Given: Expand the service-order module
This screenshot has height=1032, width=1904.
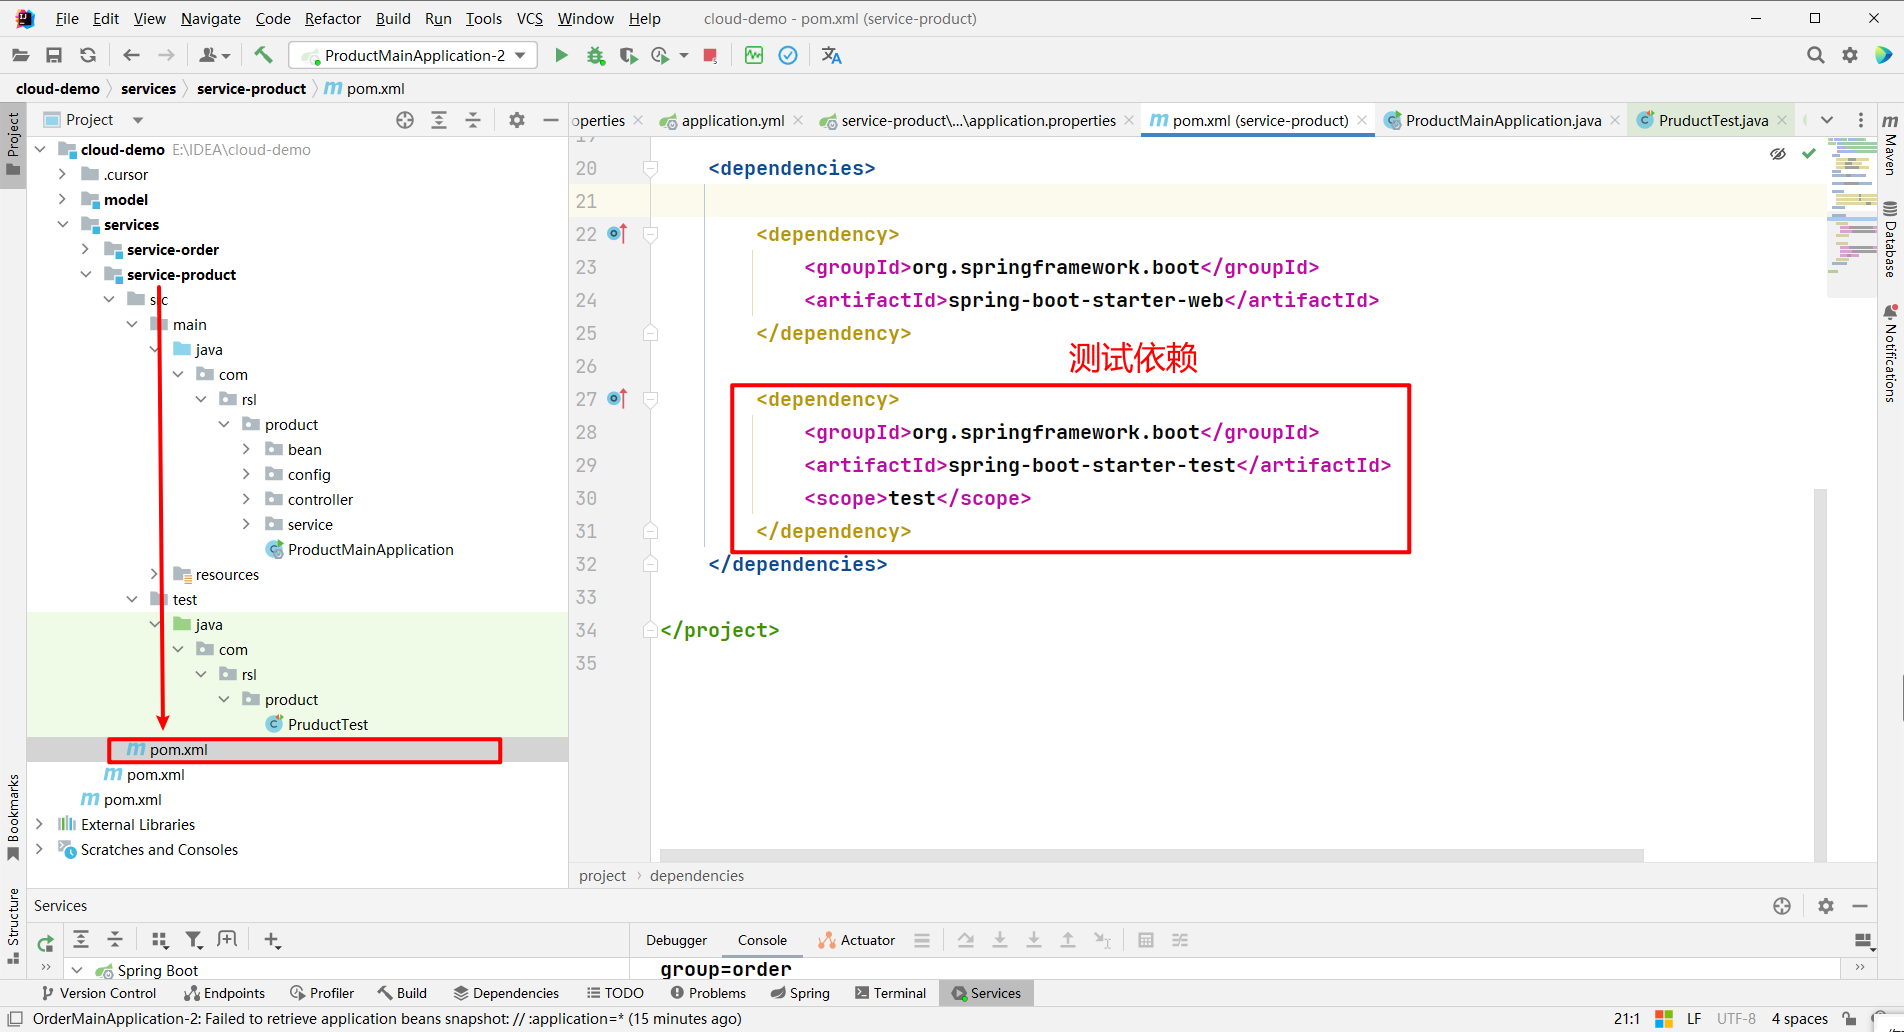Looking at the screenshot, I should point(86,249).
